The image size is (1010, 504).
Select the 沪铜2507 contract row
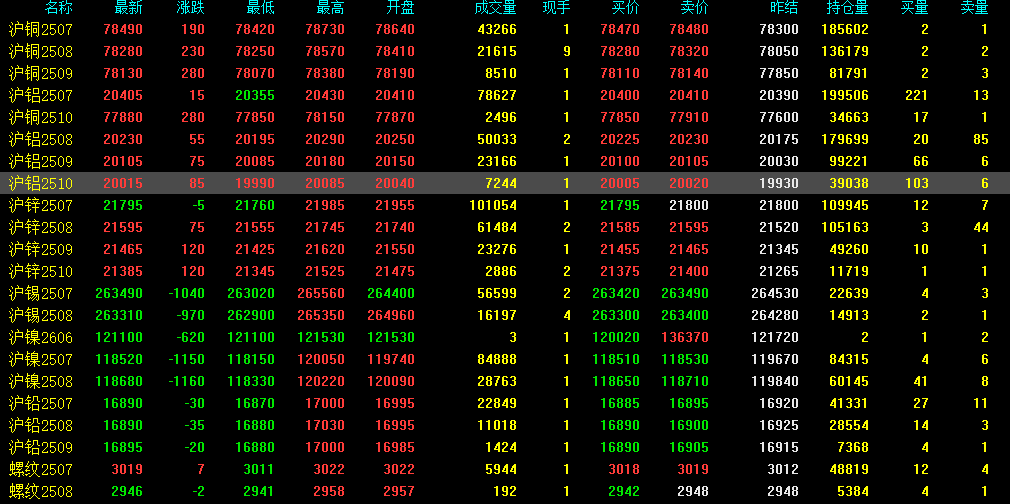click(x=505, y=29)
